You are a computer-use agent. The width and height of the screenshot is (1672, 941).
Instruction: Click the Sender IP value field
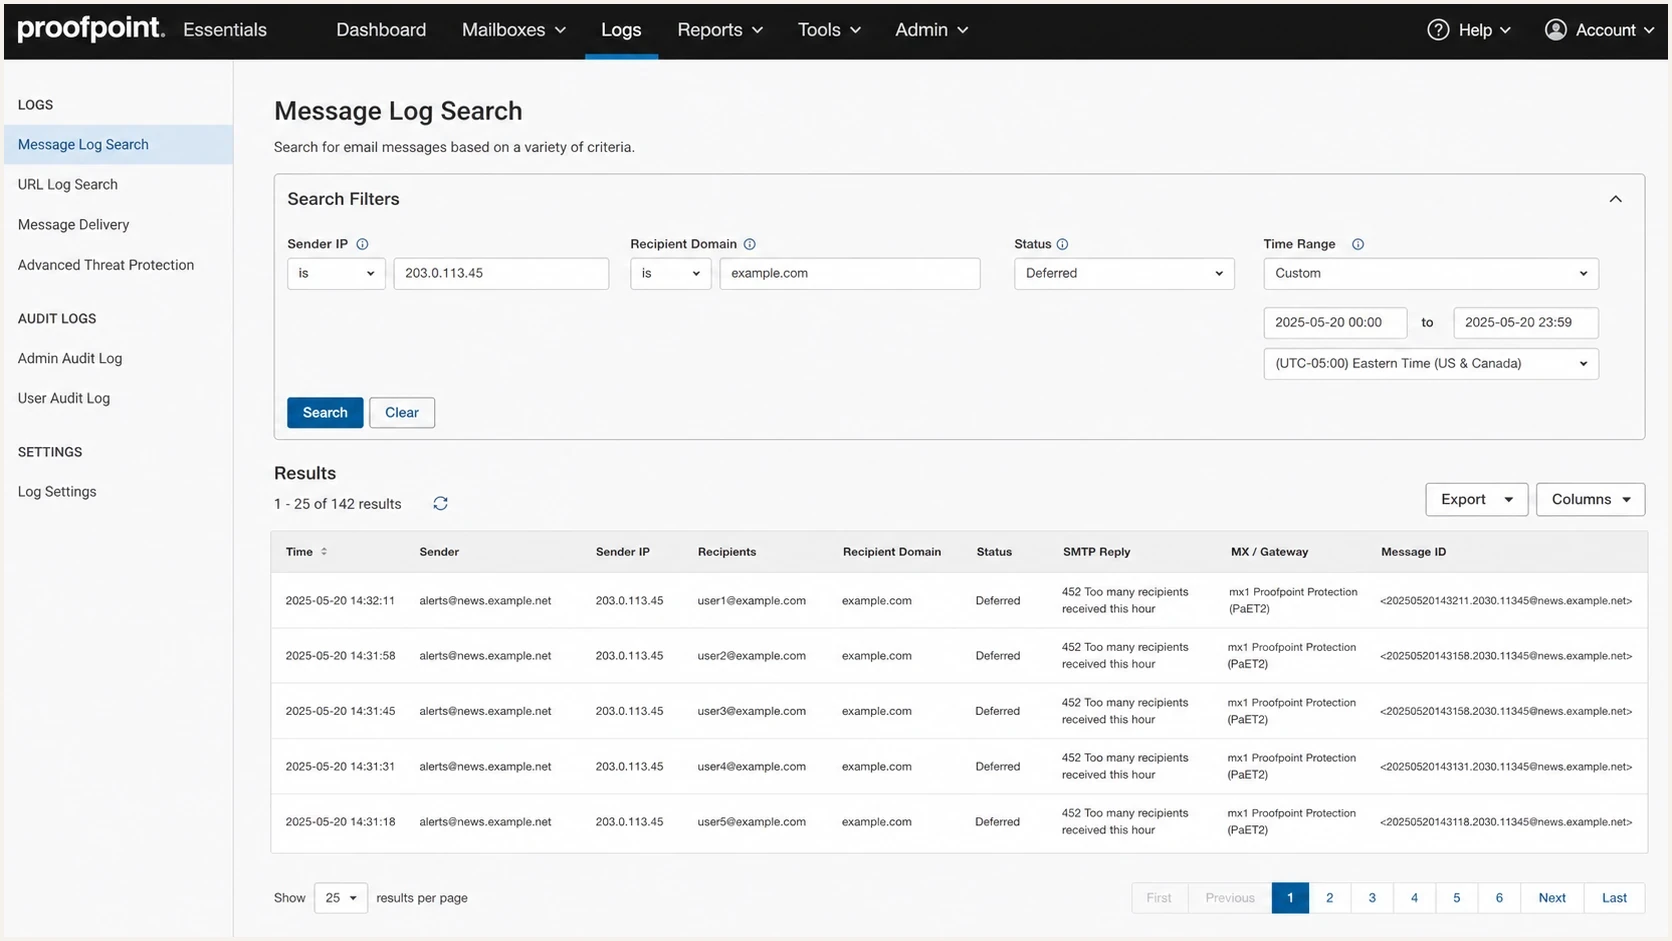(501, 273)
